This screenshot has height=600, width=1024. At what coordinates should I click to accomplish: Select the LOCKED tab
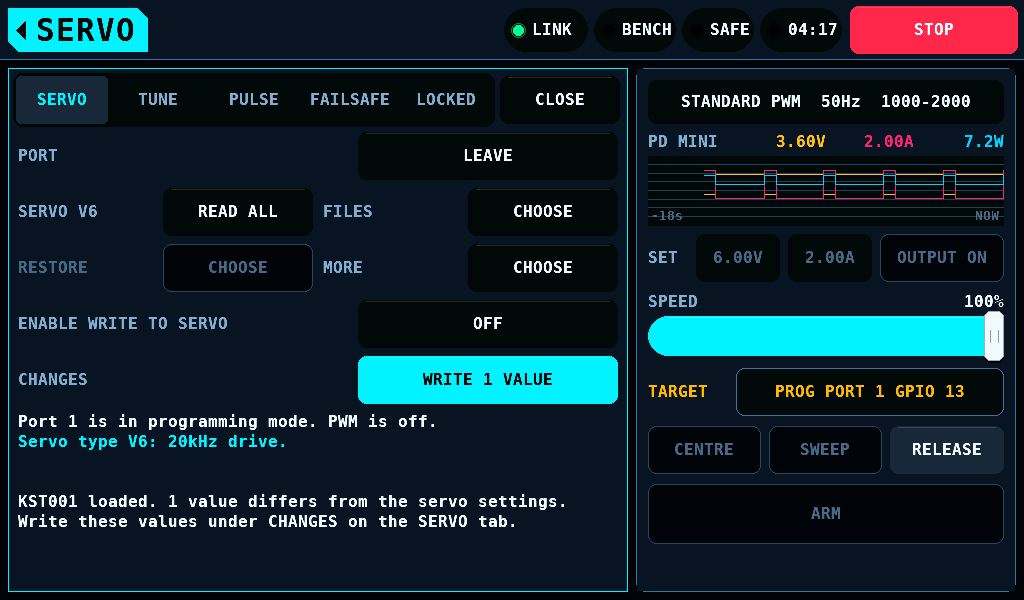[x=446, y=100]
